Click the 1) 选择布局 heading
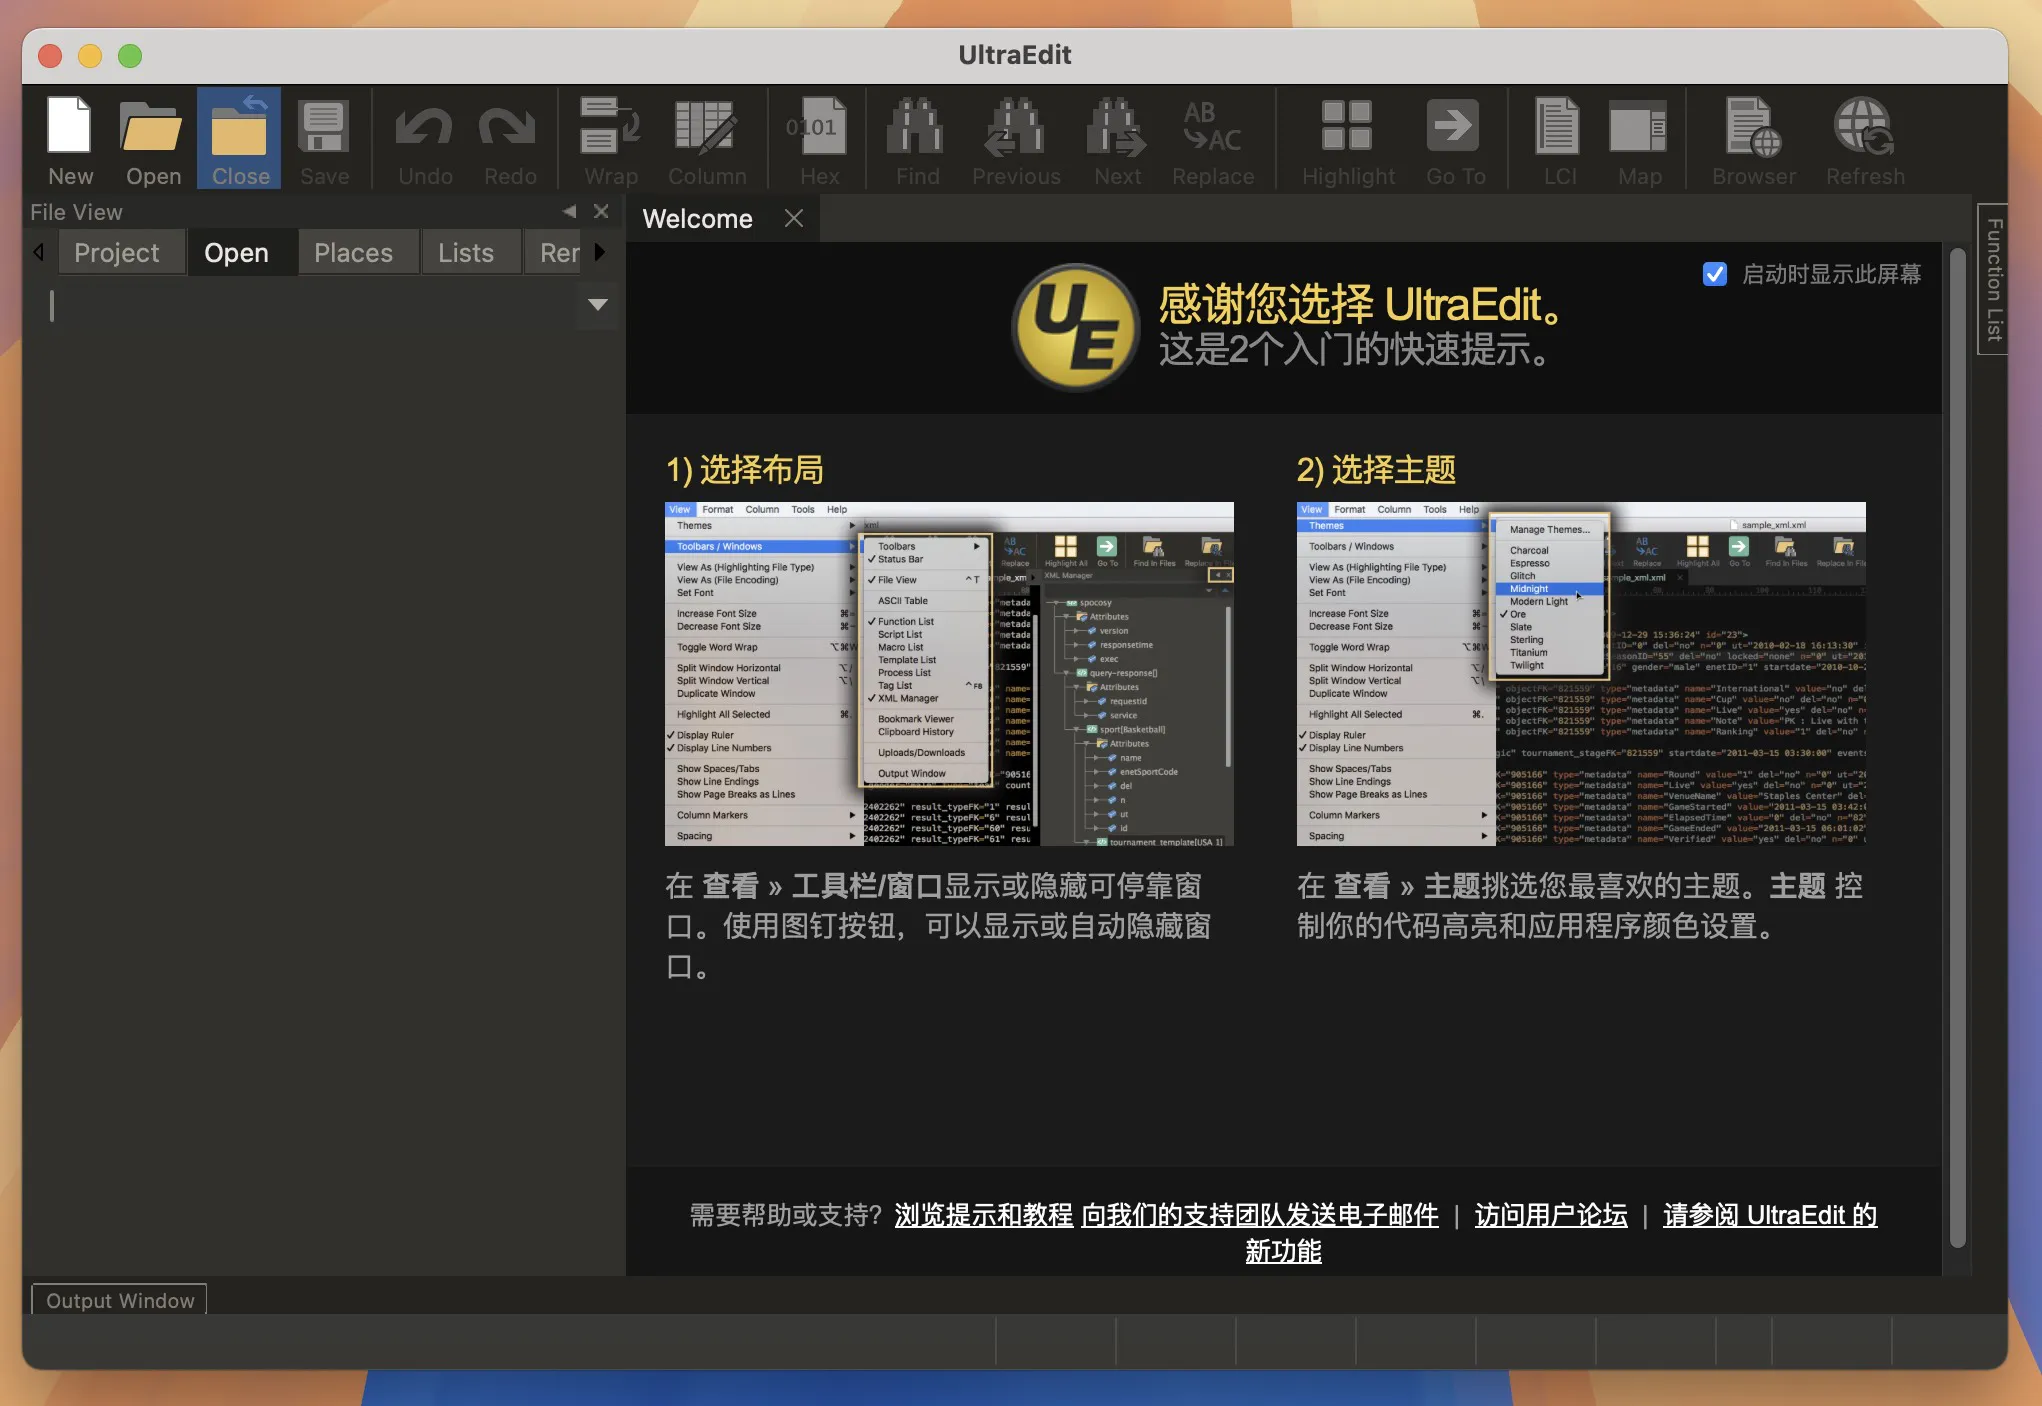This screenshot has width=2042, height=1406. click(745, 469)
